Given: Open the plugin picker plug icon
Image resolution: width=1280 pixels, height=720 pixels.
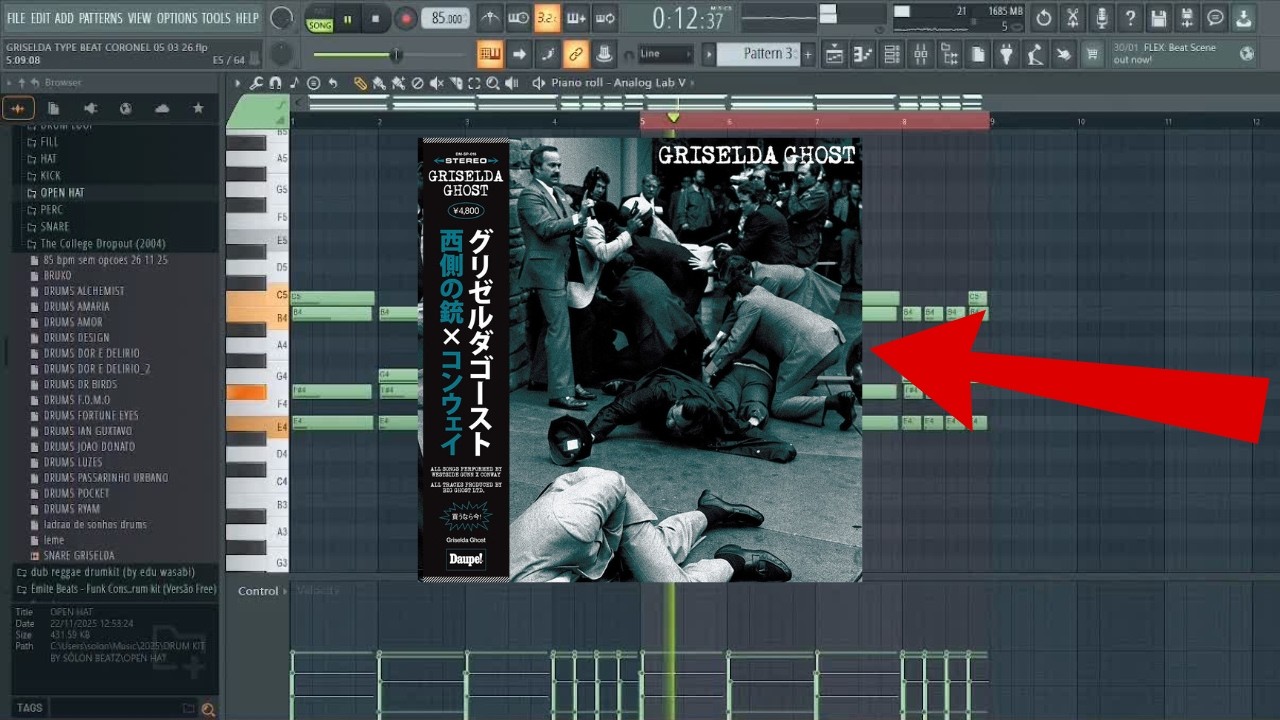Looking at the screenshot, I should pyautogui.click(x=1007, y=54).
